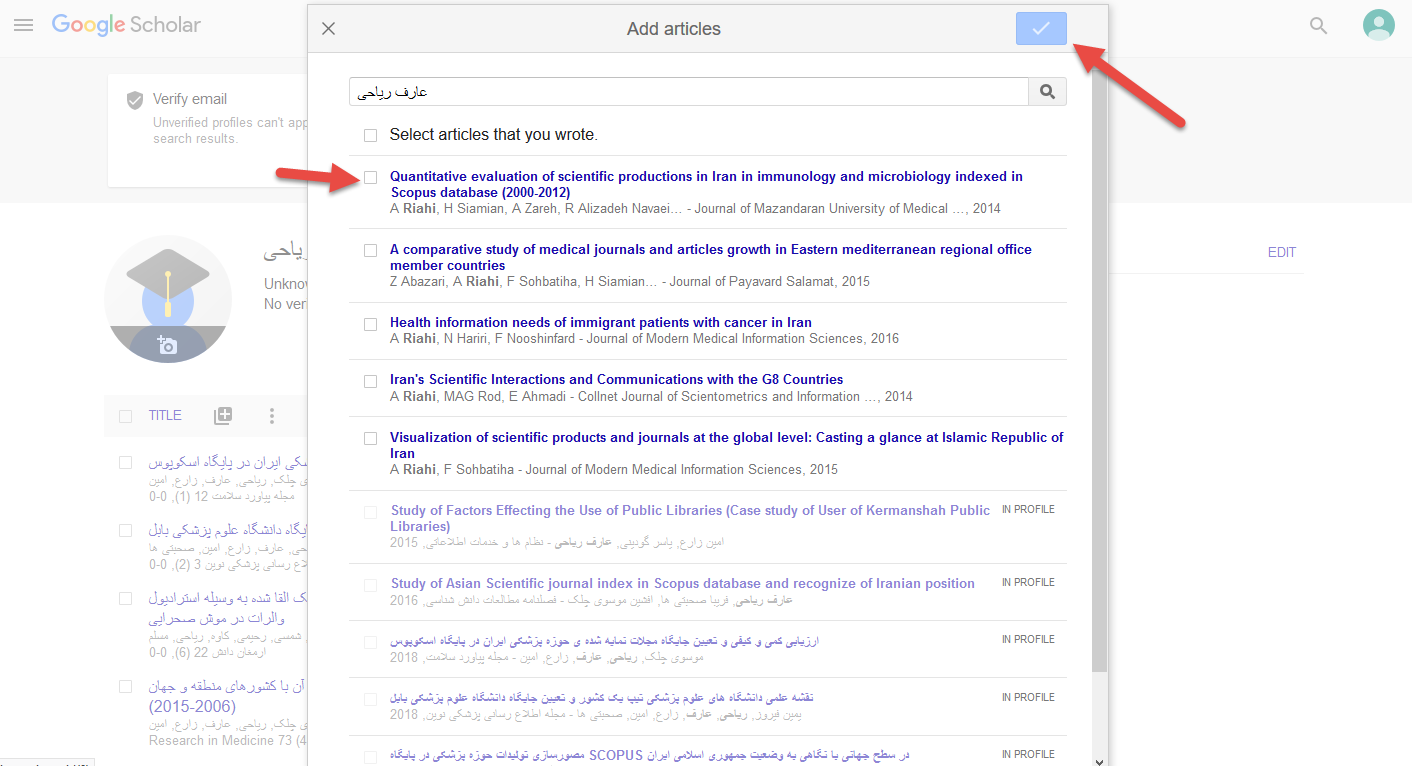
Task: Sort by clicking the TITLE column header
Action: click(165, 416)
